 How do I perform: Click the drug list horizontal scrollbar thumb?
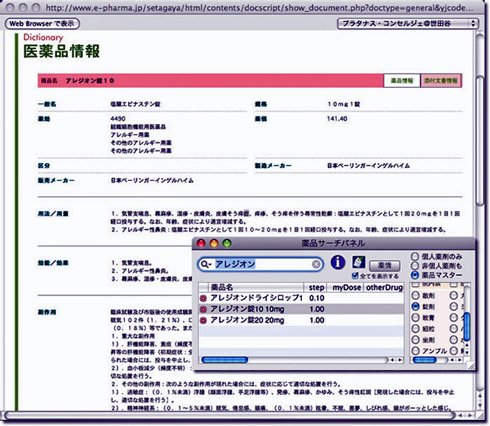click(x=225, y=359)
